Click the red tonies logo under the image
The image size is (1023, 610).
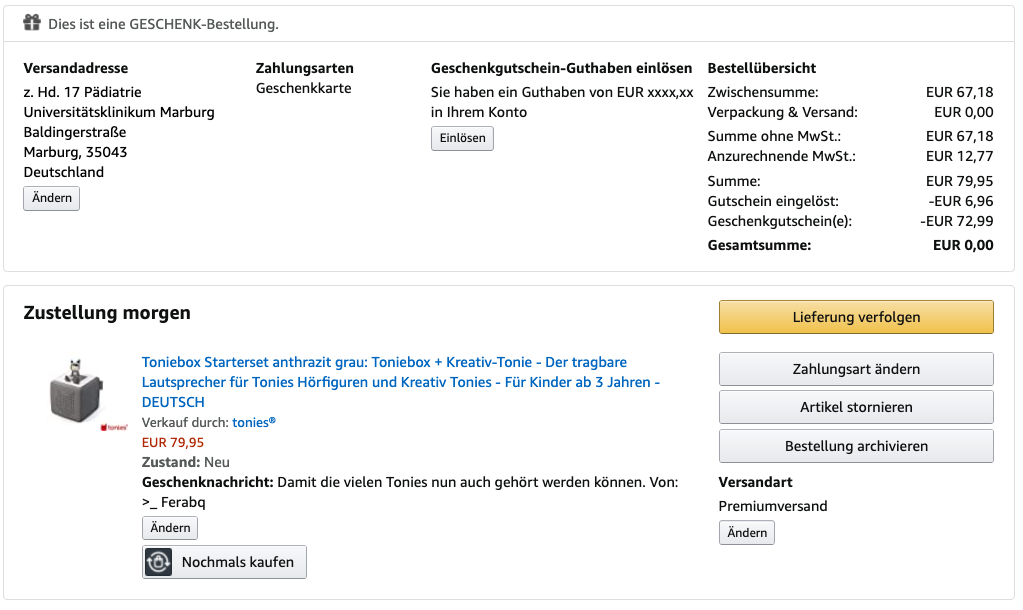pos(114,427)
